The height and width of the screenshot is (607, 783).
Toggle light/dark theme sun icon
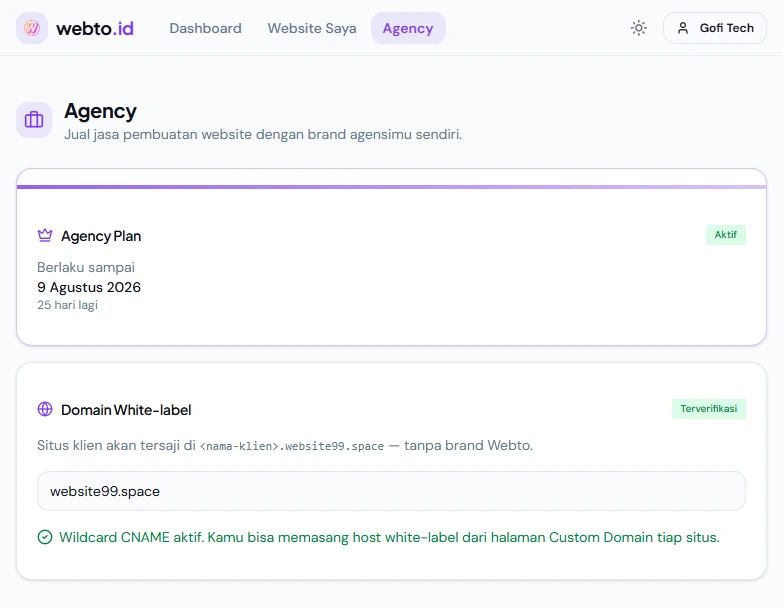(639, 28)
